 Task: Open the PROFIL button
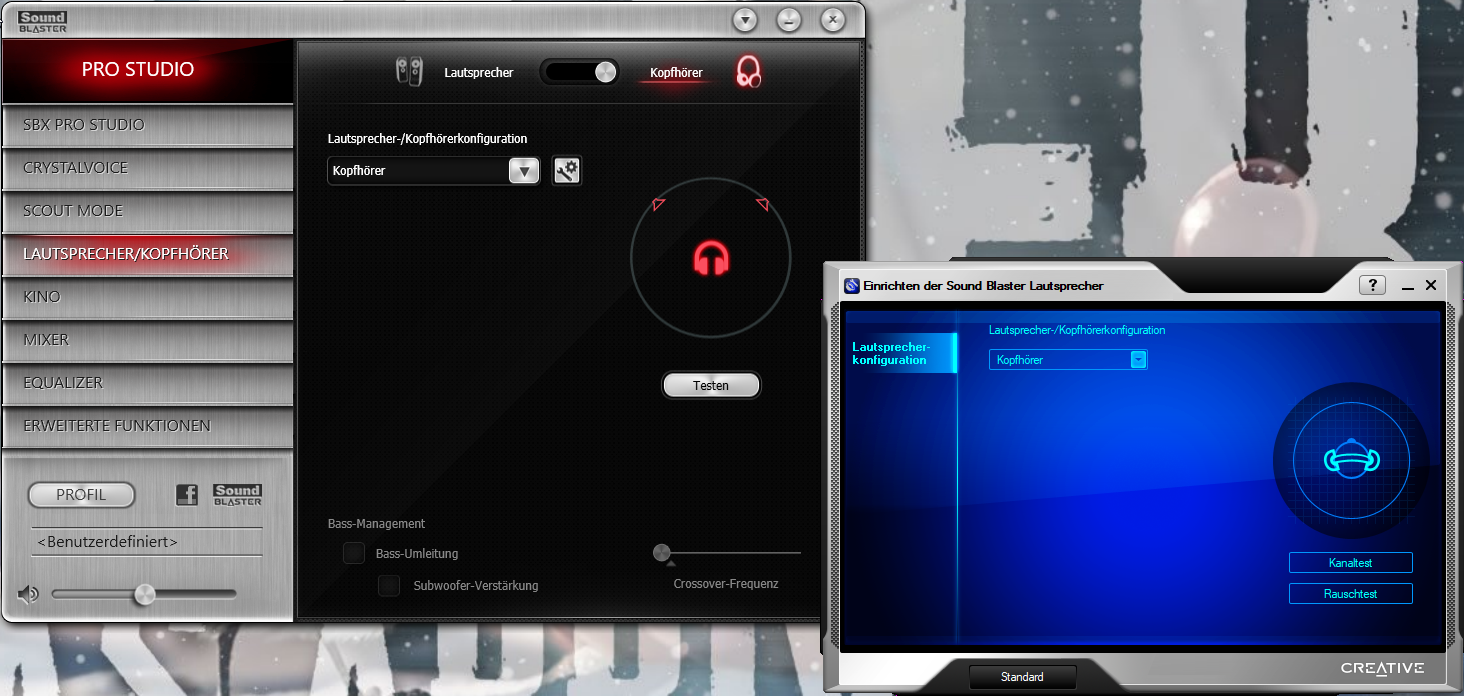(x=81, y=495)
